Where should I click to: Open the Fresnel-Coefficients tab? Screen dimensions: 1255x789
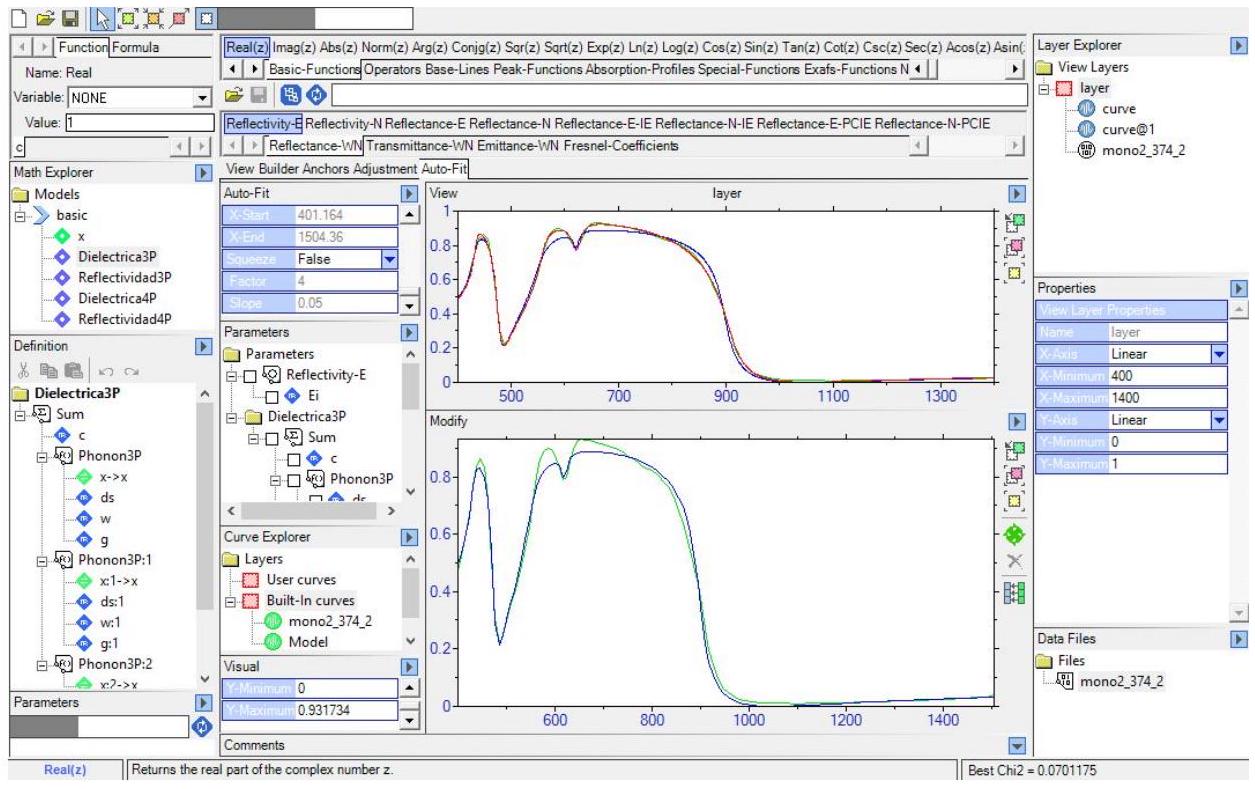pyautogui.click(x=621, y=147)
